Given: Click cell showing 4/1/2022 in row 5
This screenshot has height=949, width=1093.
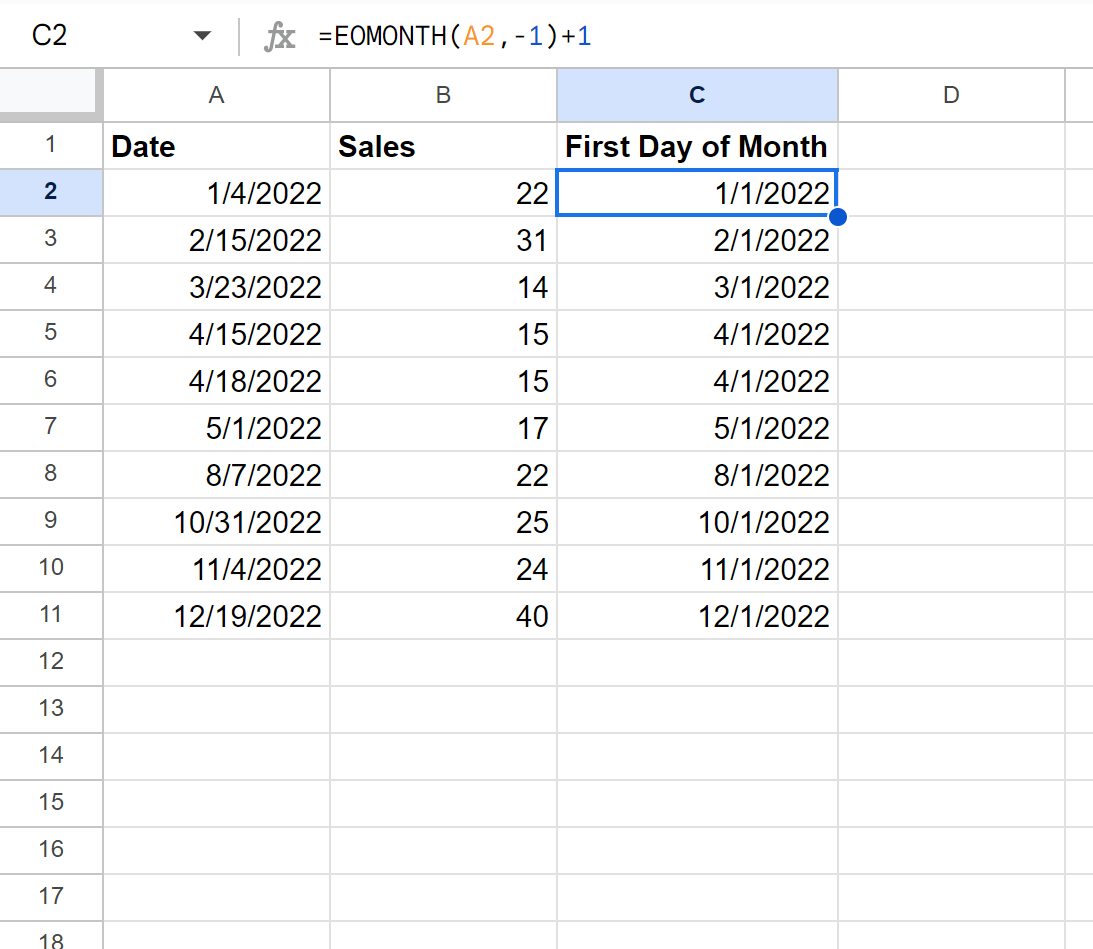Looking at the screenshot, I should point(697,333).
